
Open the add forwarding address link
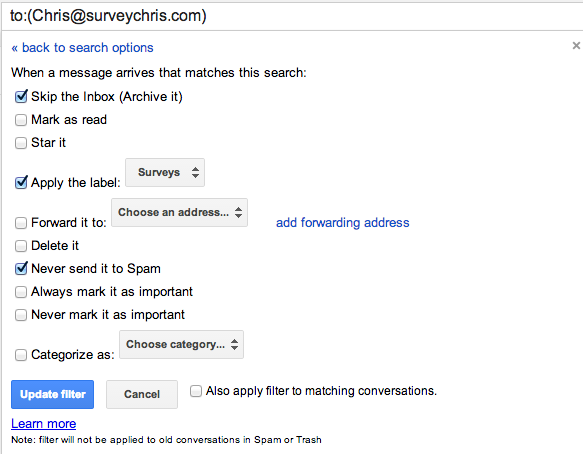click(x=342, y=223)
